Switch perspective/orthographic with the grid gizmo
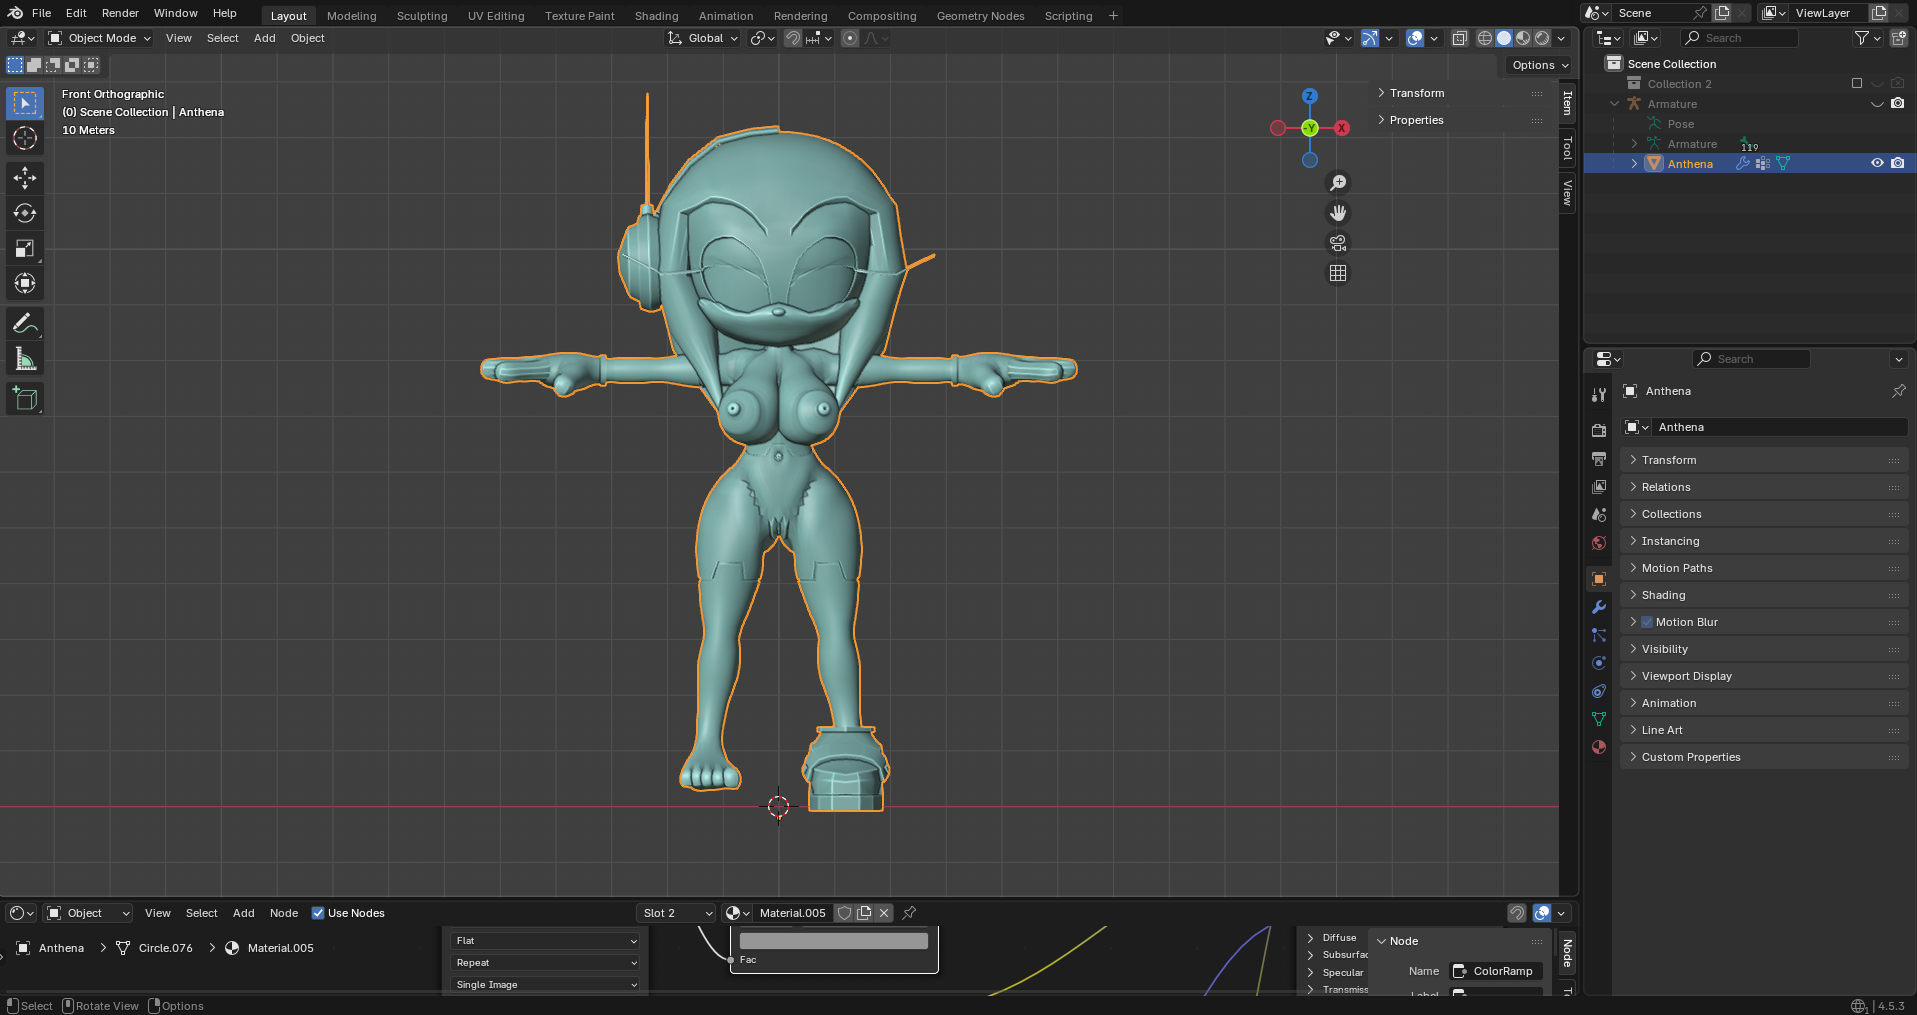 pos(1338,273)
